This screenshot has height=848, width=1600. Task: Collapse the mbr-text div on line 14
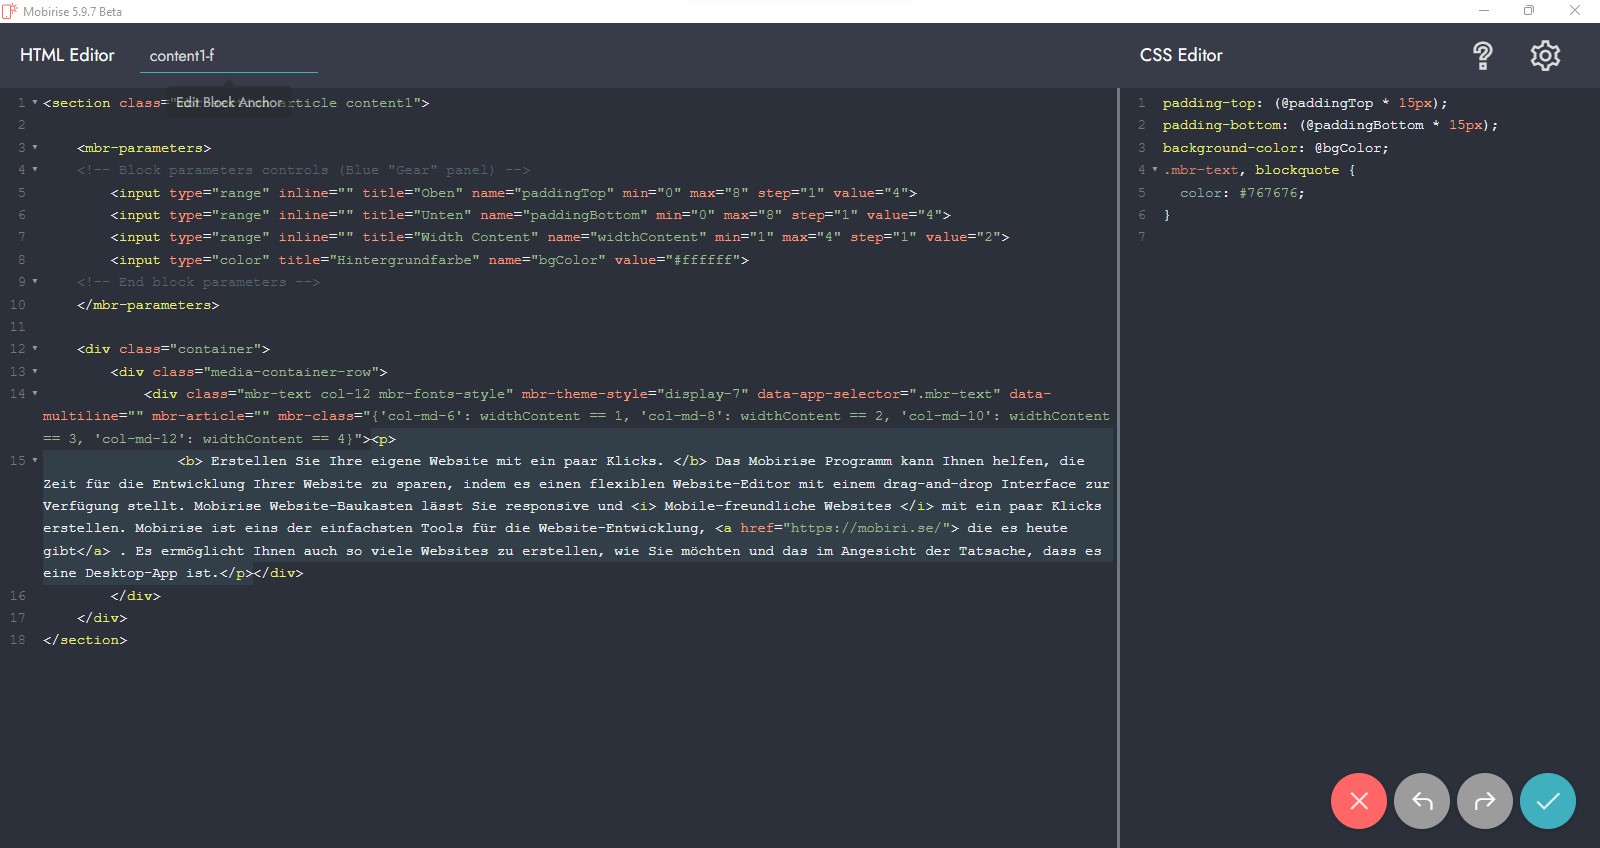click(35, 394)
